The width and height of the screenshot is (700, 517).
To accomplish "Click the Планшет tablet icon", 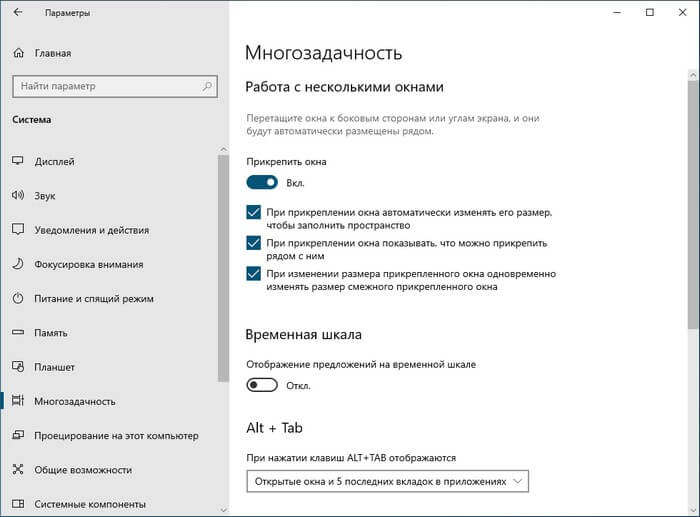I will (18, 367).
